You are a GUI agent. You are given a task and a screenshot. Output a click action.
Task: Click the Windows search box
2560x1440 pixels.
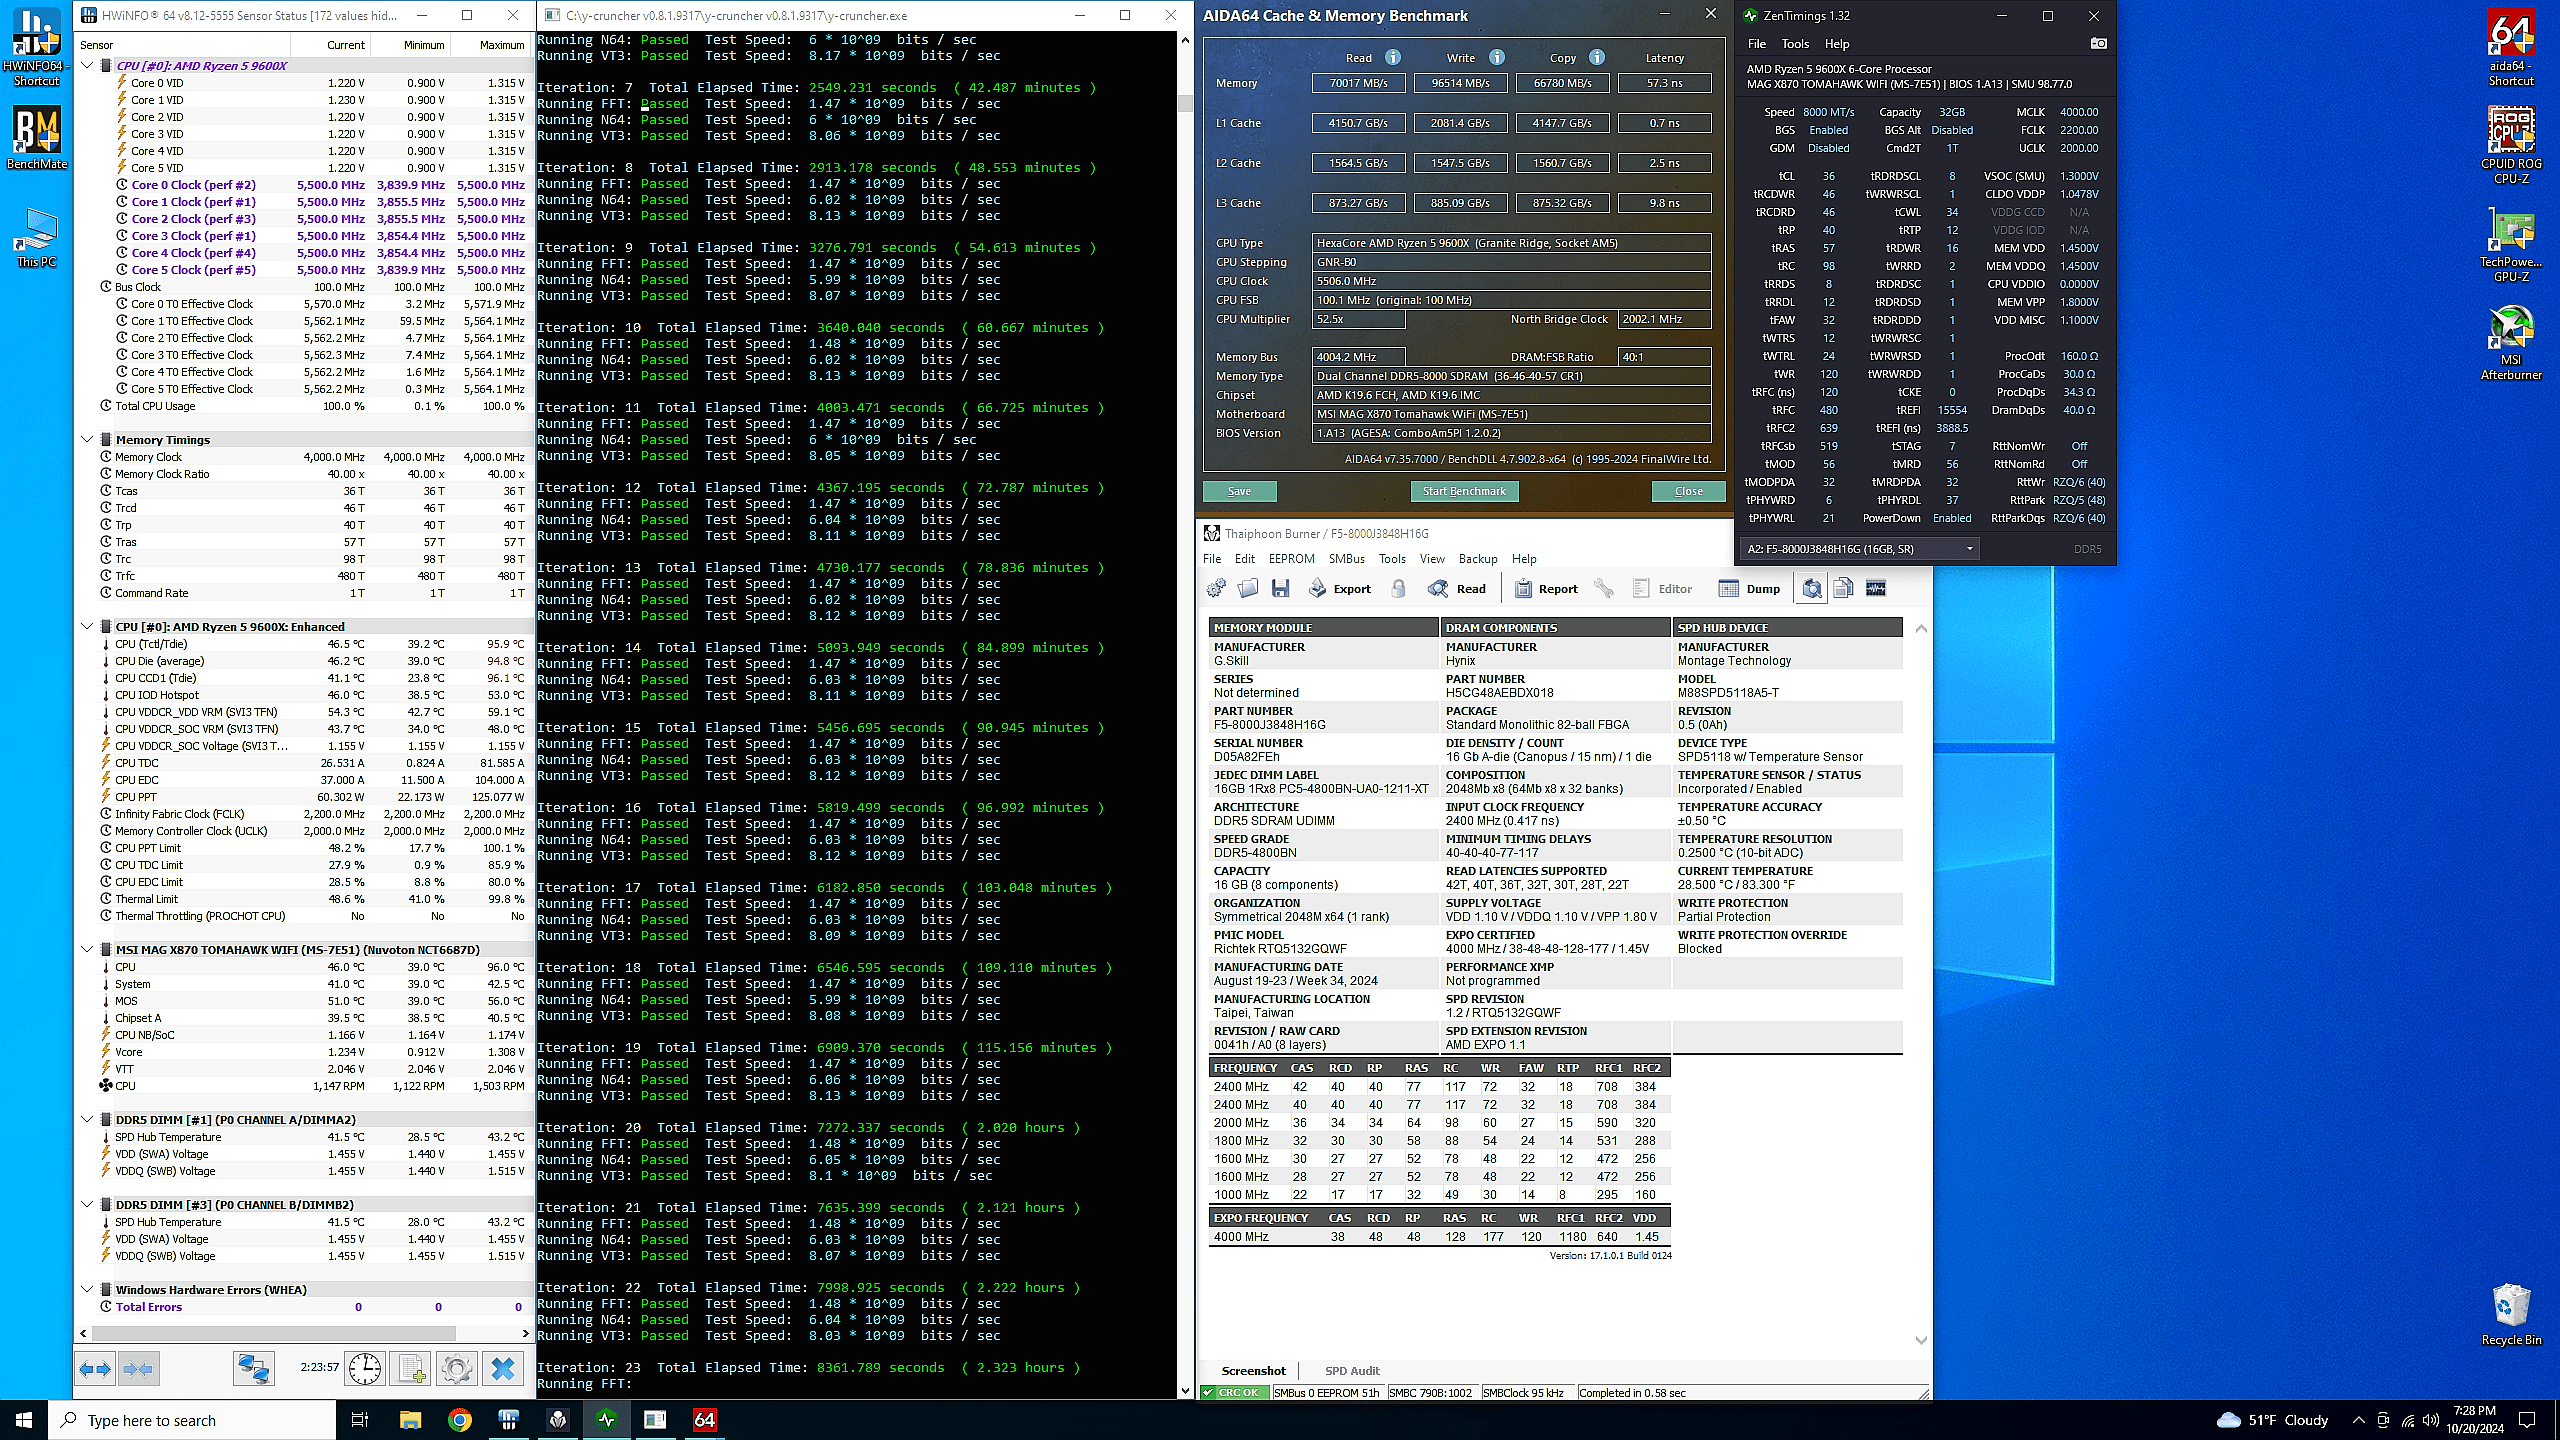(192, 1420)
